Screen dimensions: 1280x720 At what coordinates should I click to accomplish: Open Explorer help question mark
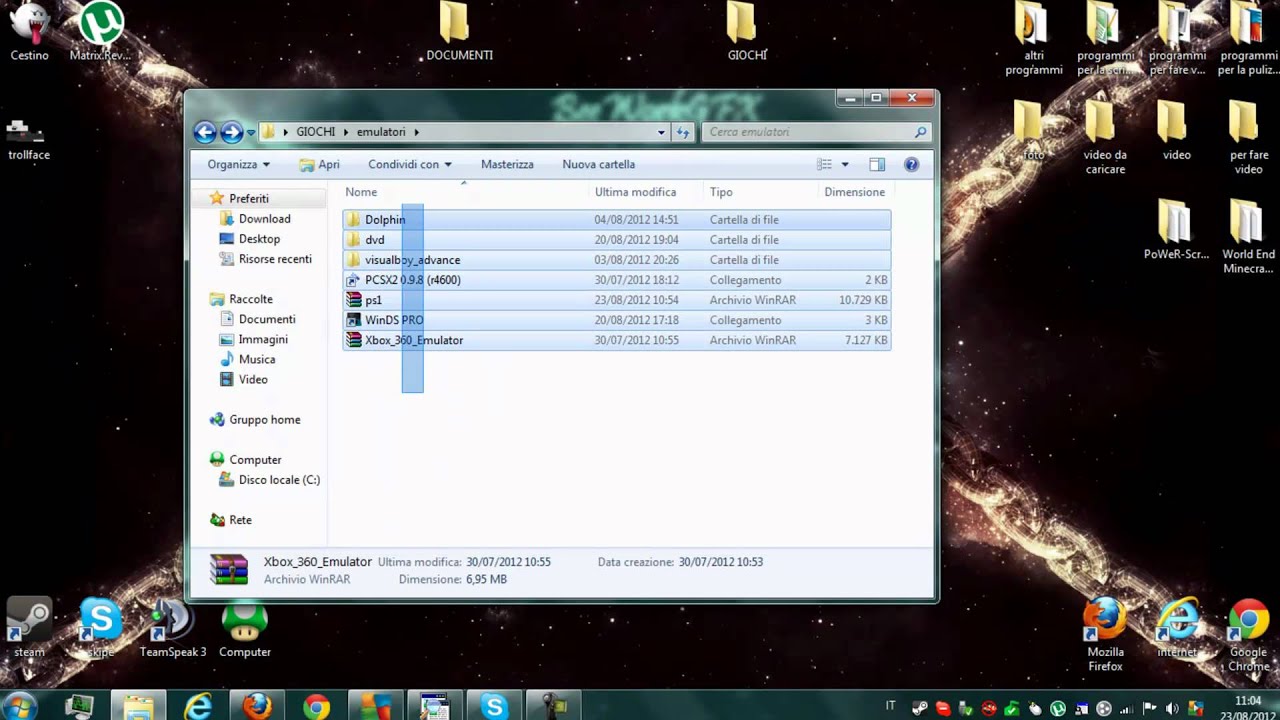[x=911, y=164]
